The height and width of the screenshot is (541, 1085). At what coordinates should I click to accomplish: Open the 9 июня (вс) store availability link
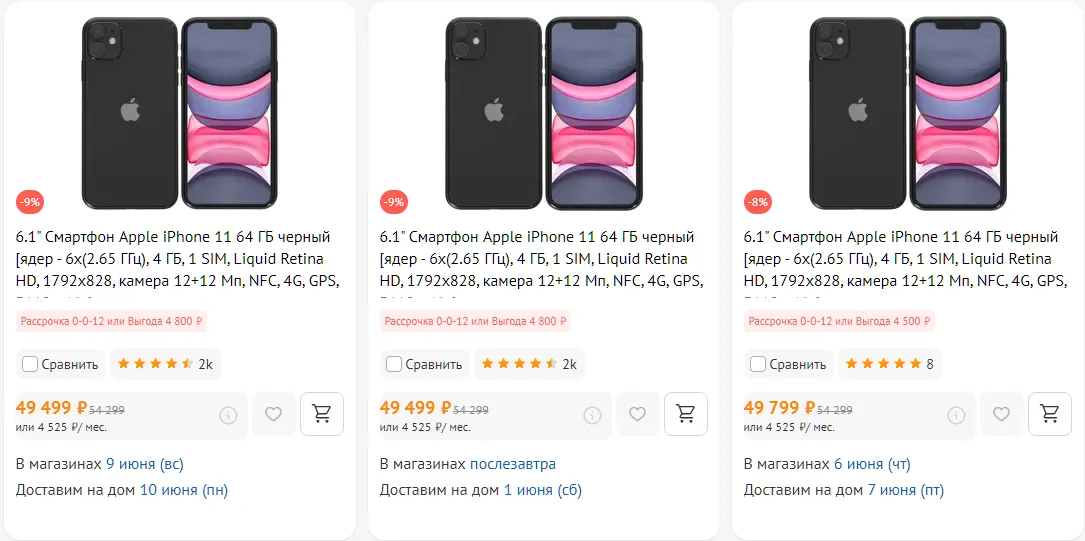pyautogui.click(x=144, y=464)
